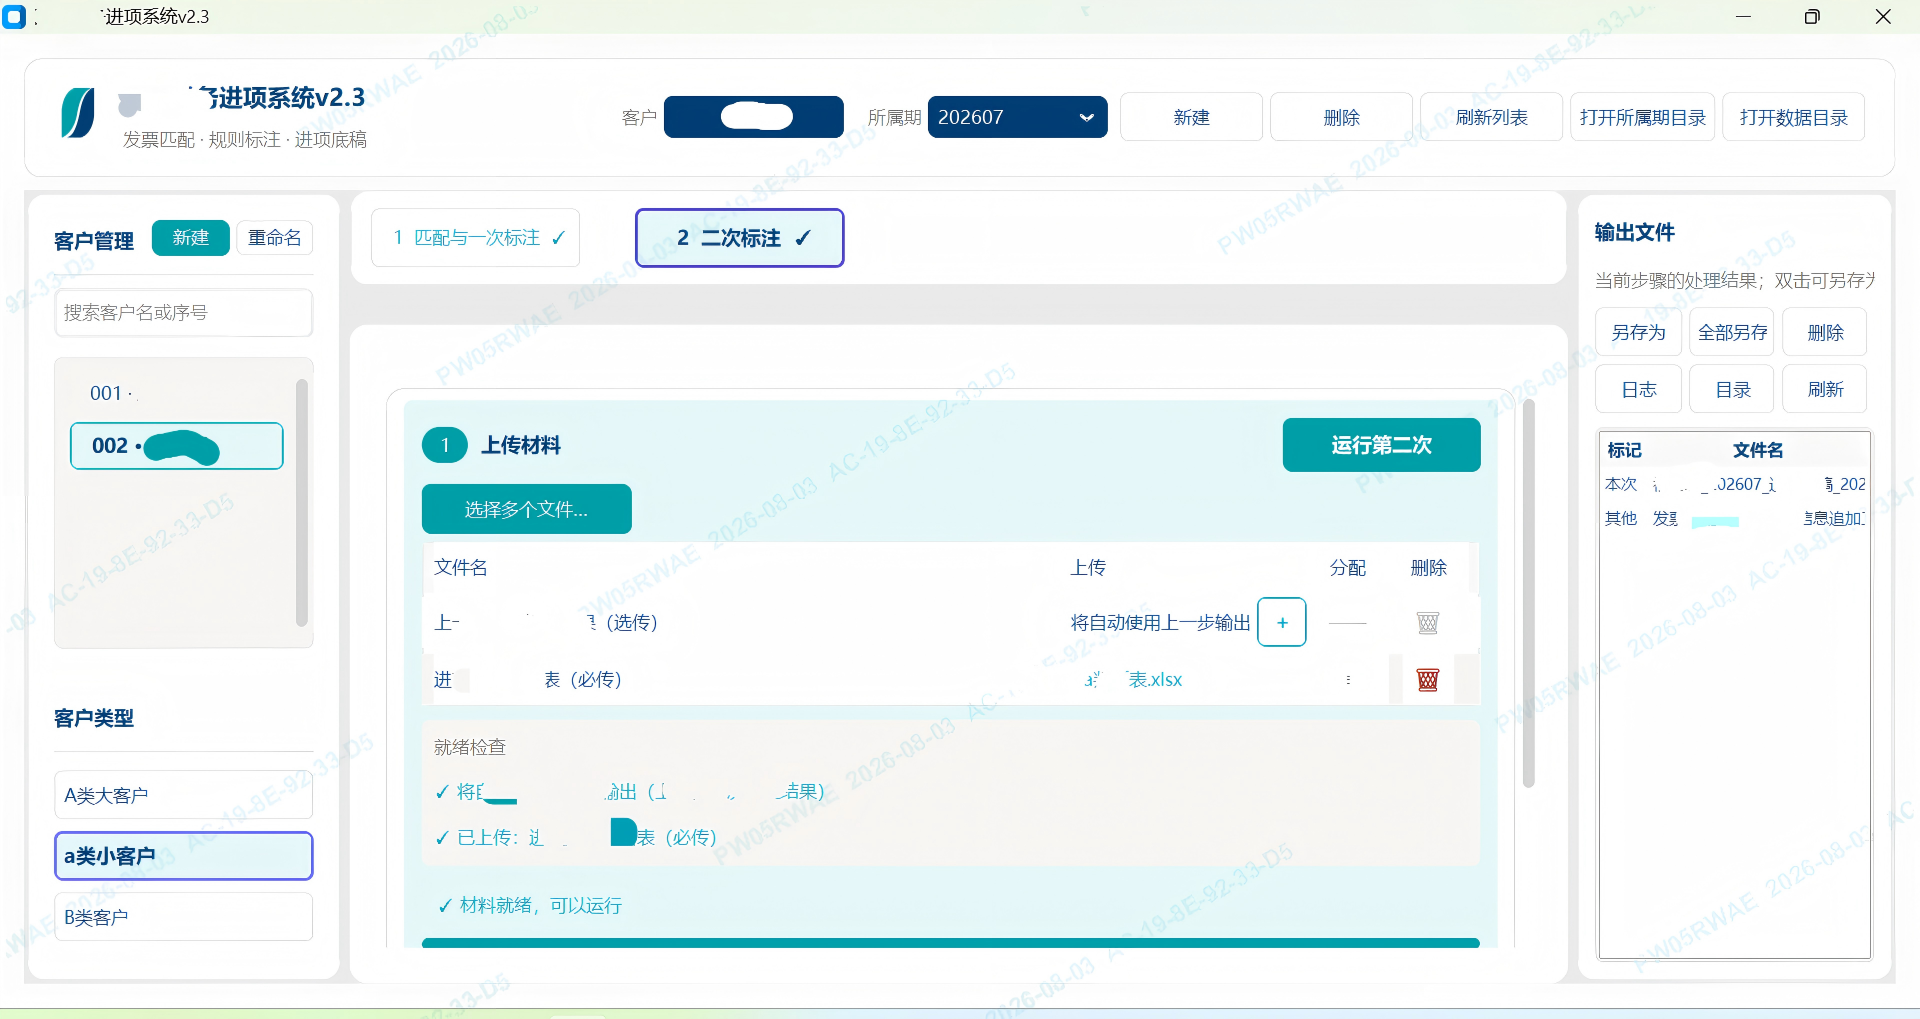Open the 所属期 202607 dropdown
The height and width of the screenshot is (1019, 1920).
[x=1017, y=117]
